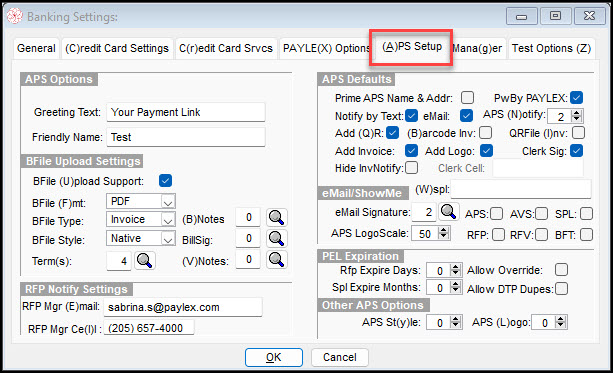Click the Clerk Cell field
The image size is (613, 373).
pos(538,168)
